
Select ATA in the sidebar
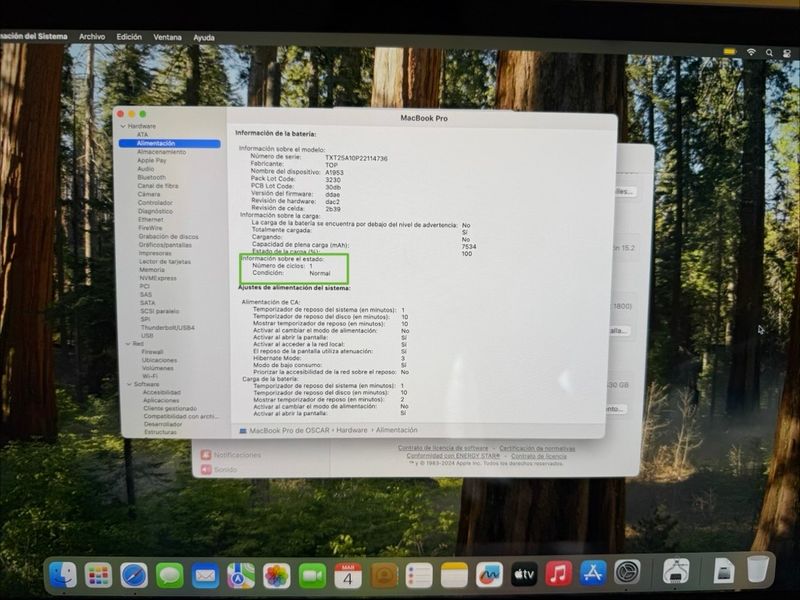[x=142, y=135]
